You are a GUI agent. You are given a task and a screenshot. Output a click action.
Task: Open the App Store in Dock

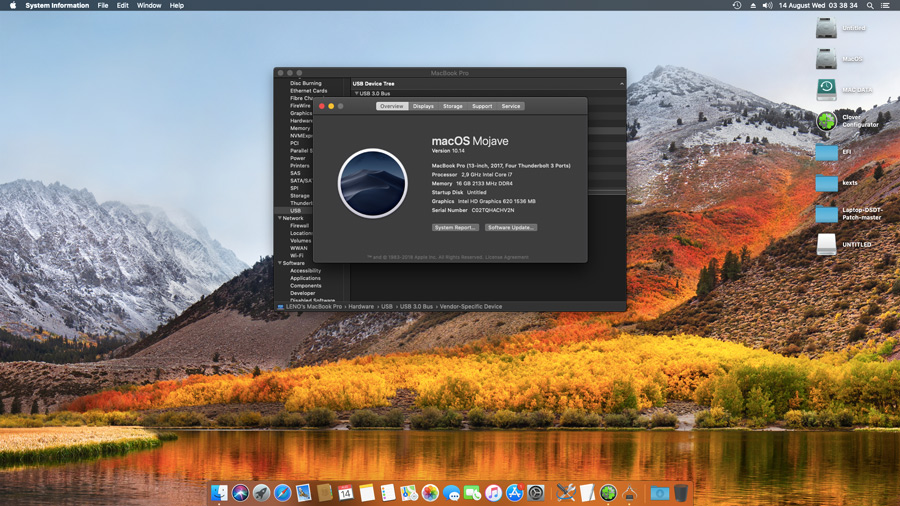coord(515,493)
